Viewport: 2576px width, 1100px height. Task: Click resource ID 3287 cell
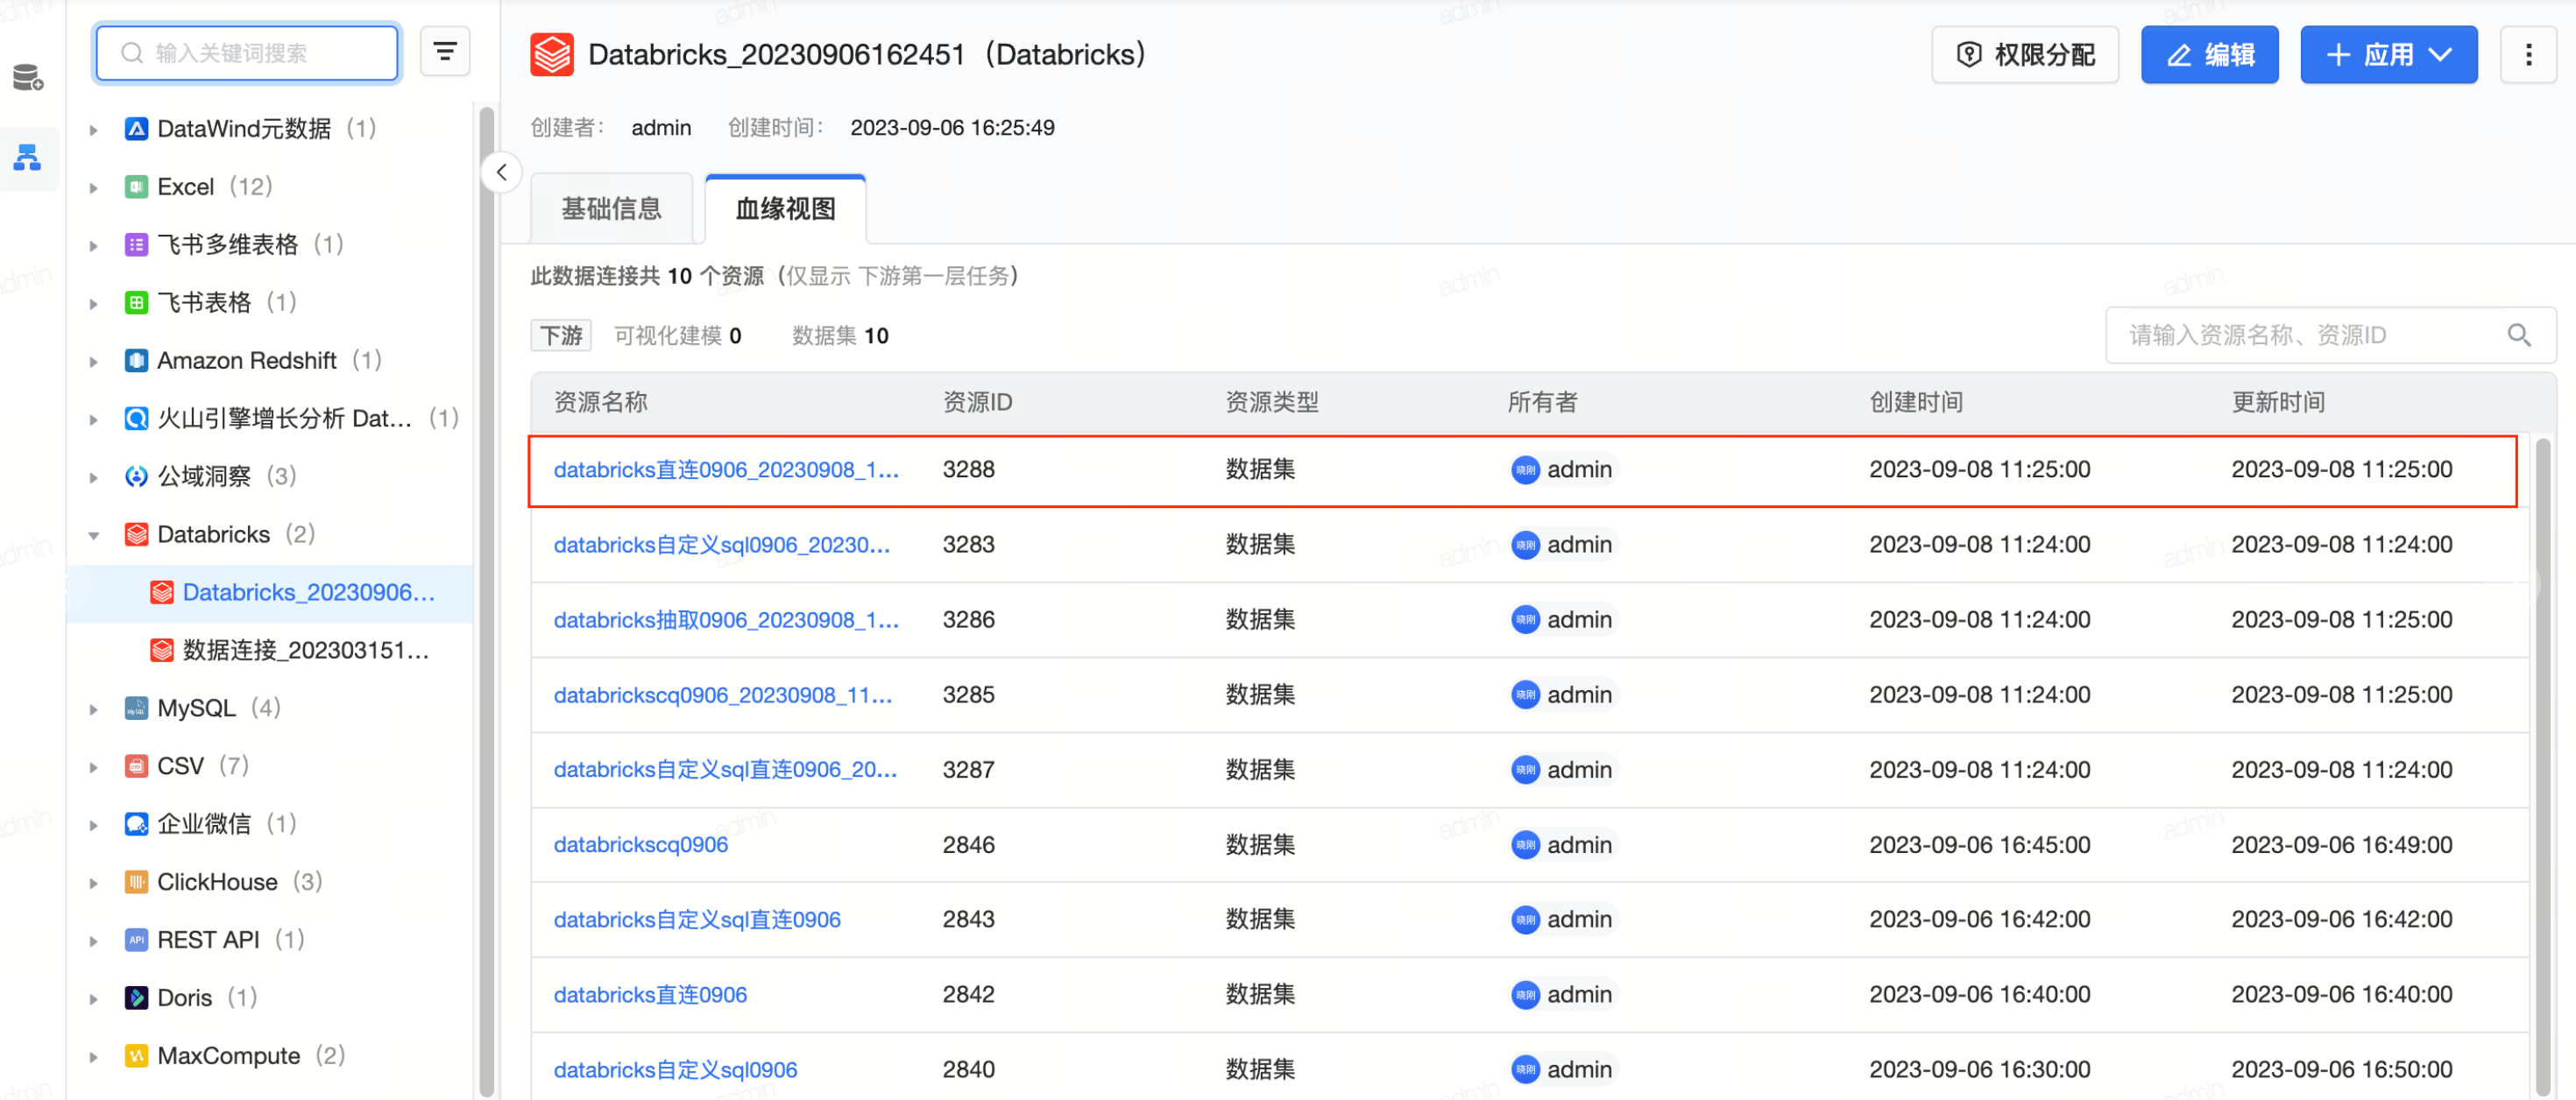(x=968, y=770)
